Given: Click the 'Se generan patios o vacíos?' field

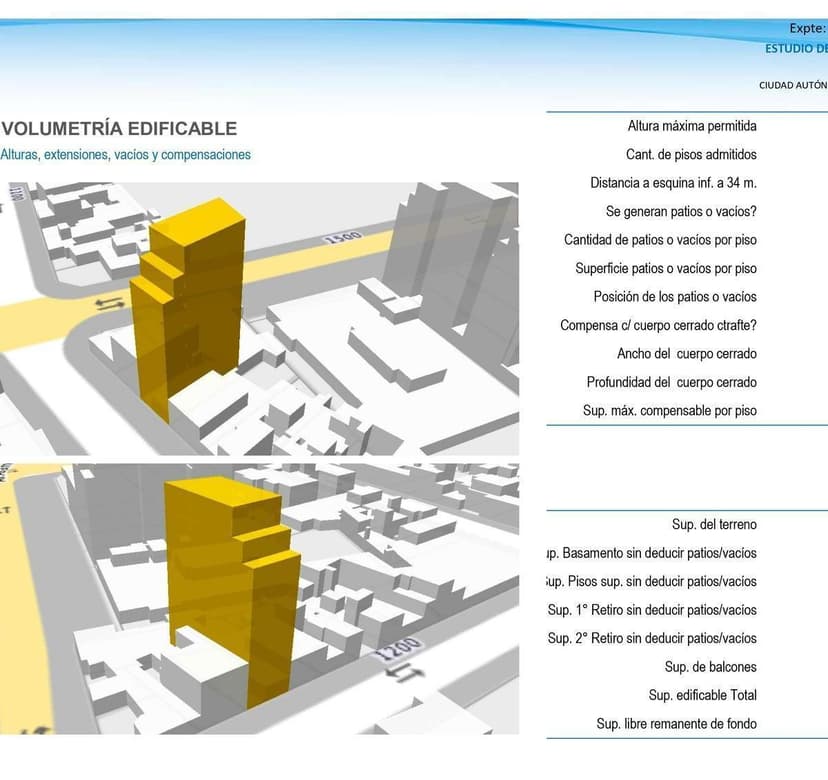Looking at the screenshot, I should point(680,211).
